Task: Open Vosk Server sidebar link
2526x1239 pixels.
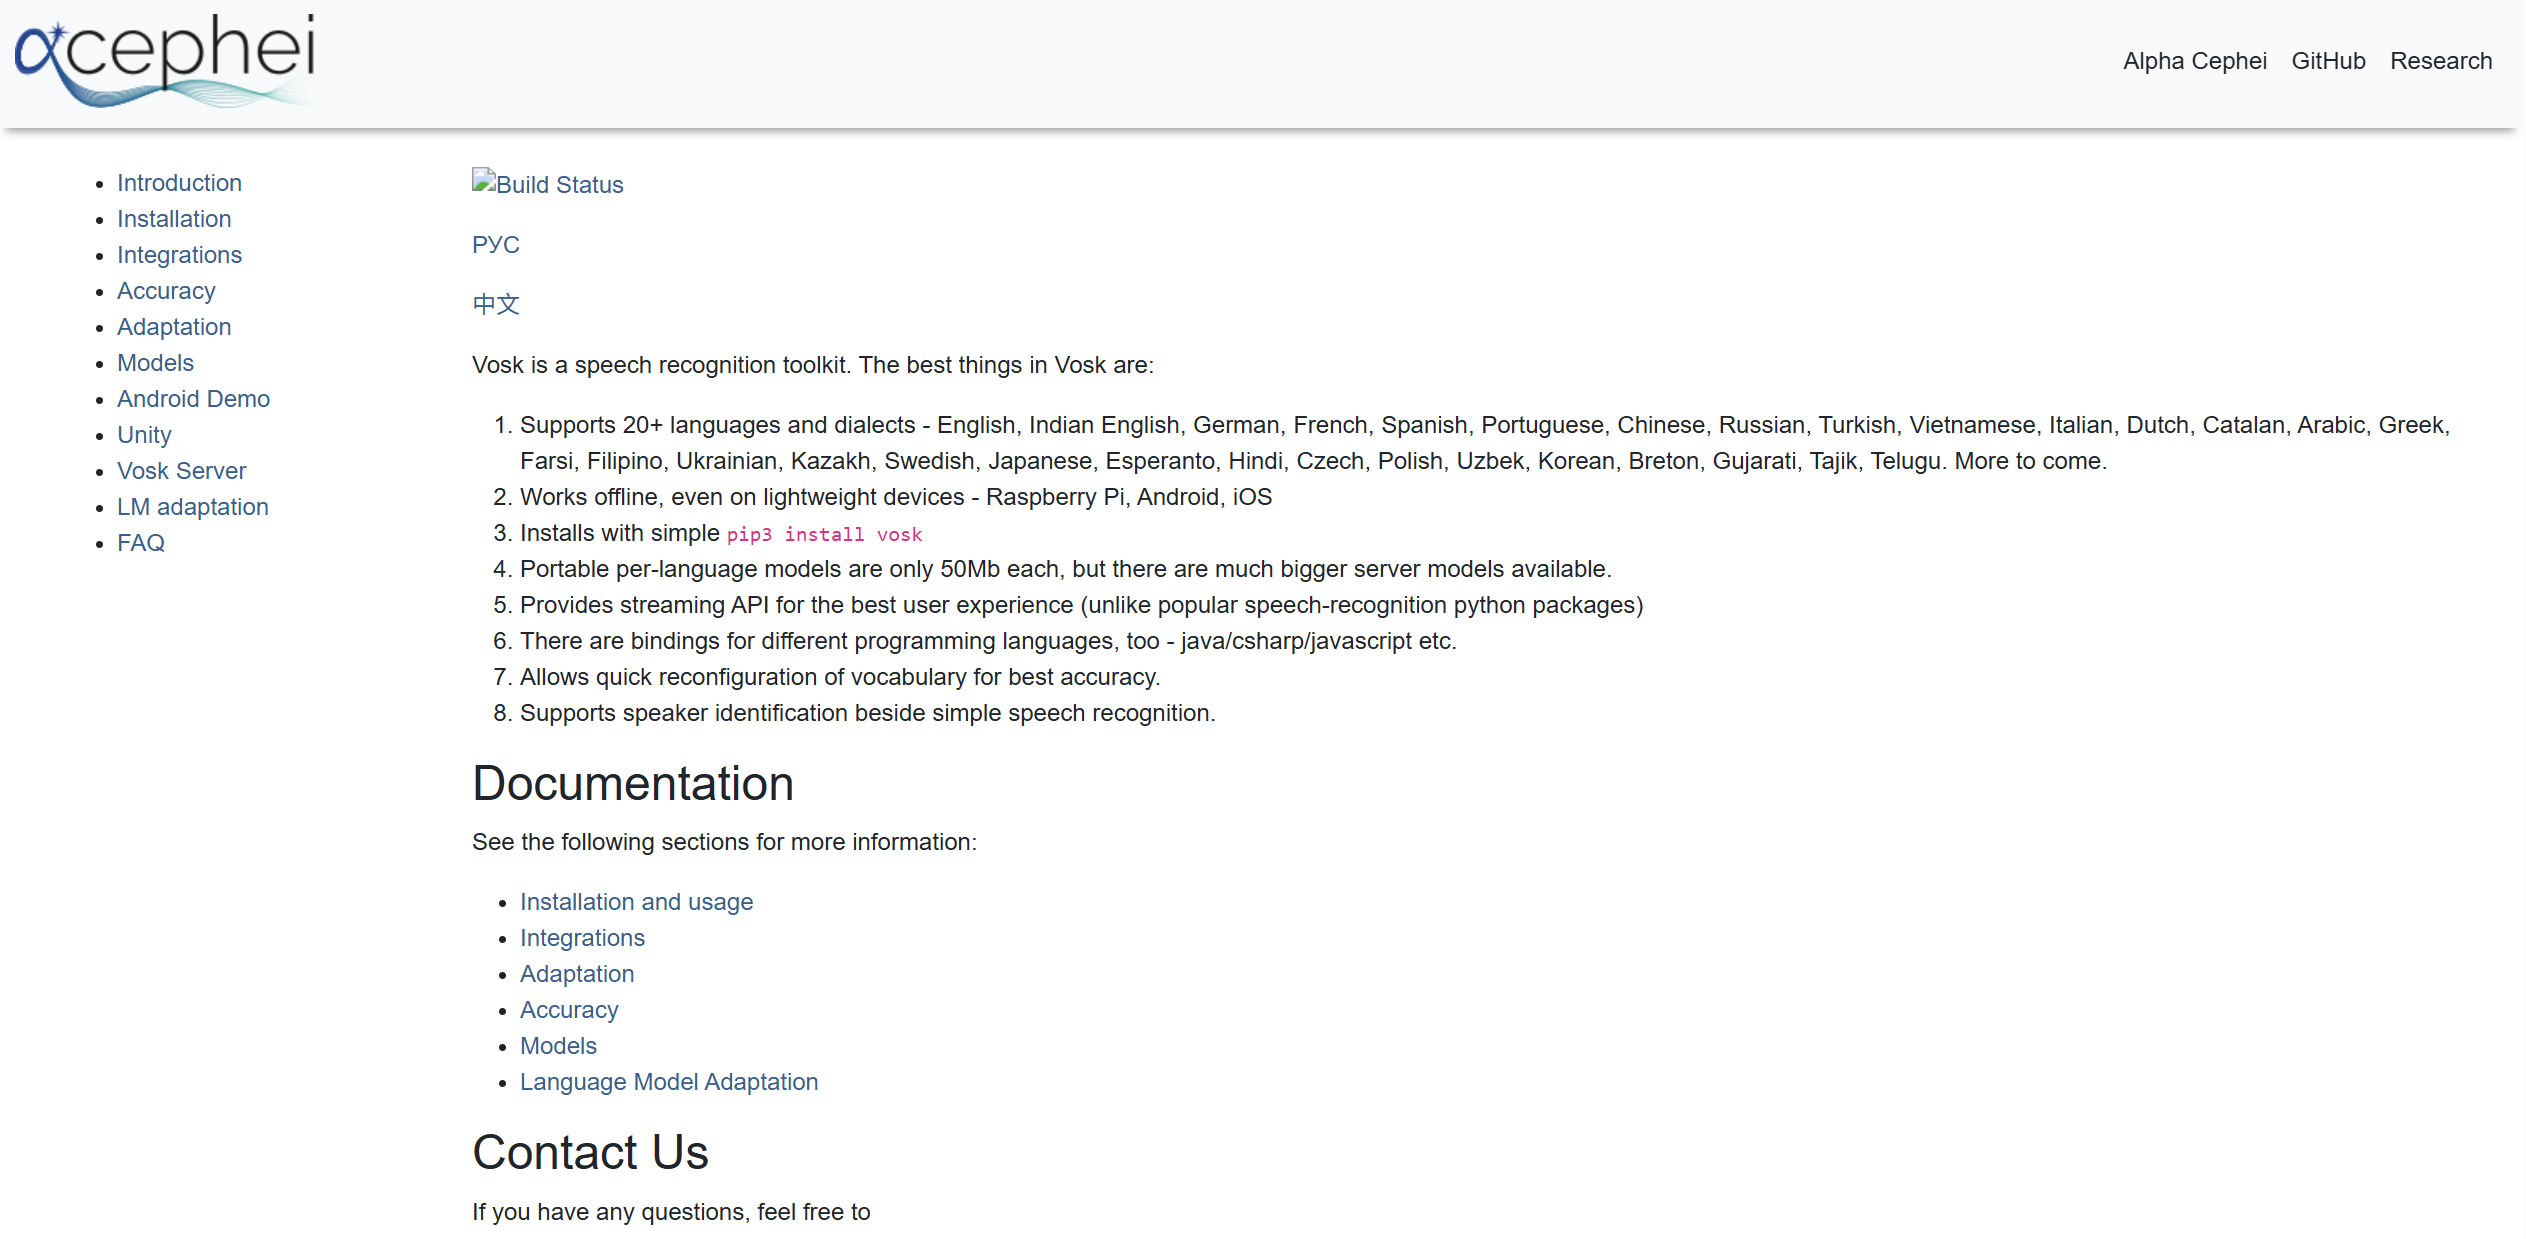Action: coord(181,471)
